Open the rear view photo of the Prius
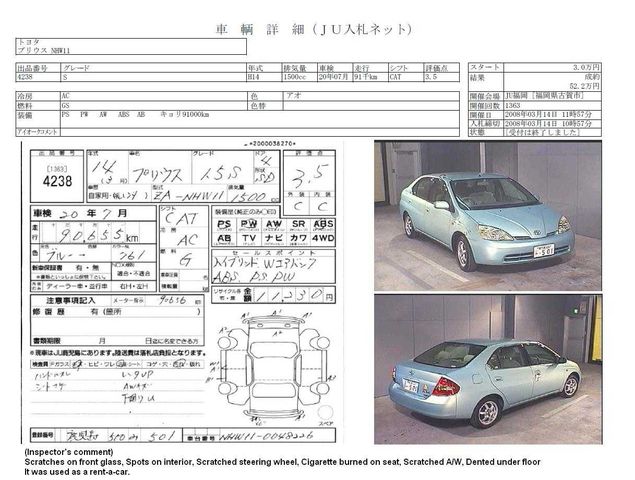This screenshot has height=480, width=635. click(x=488, y=369)
